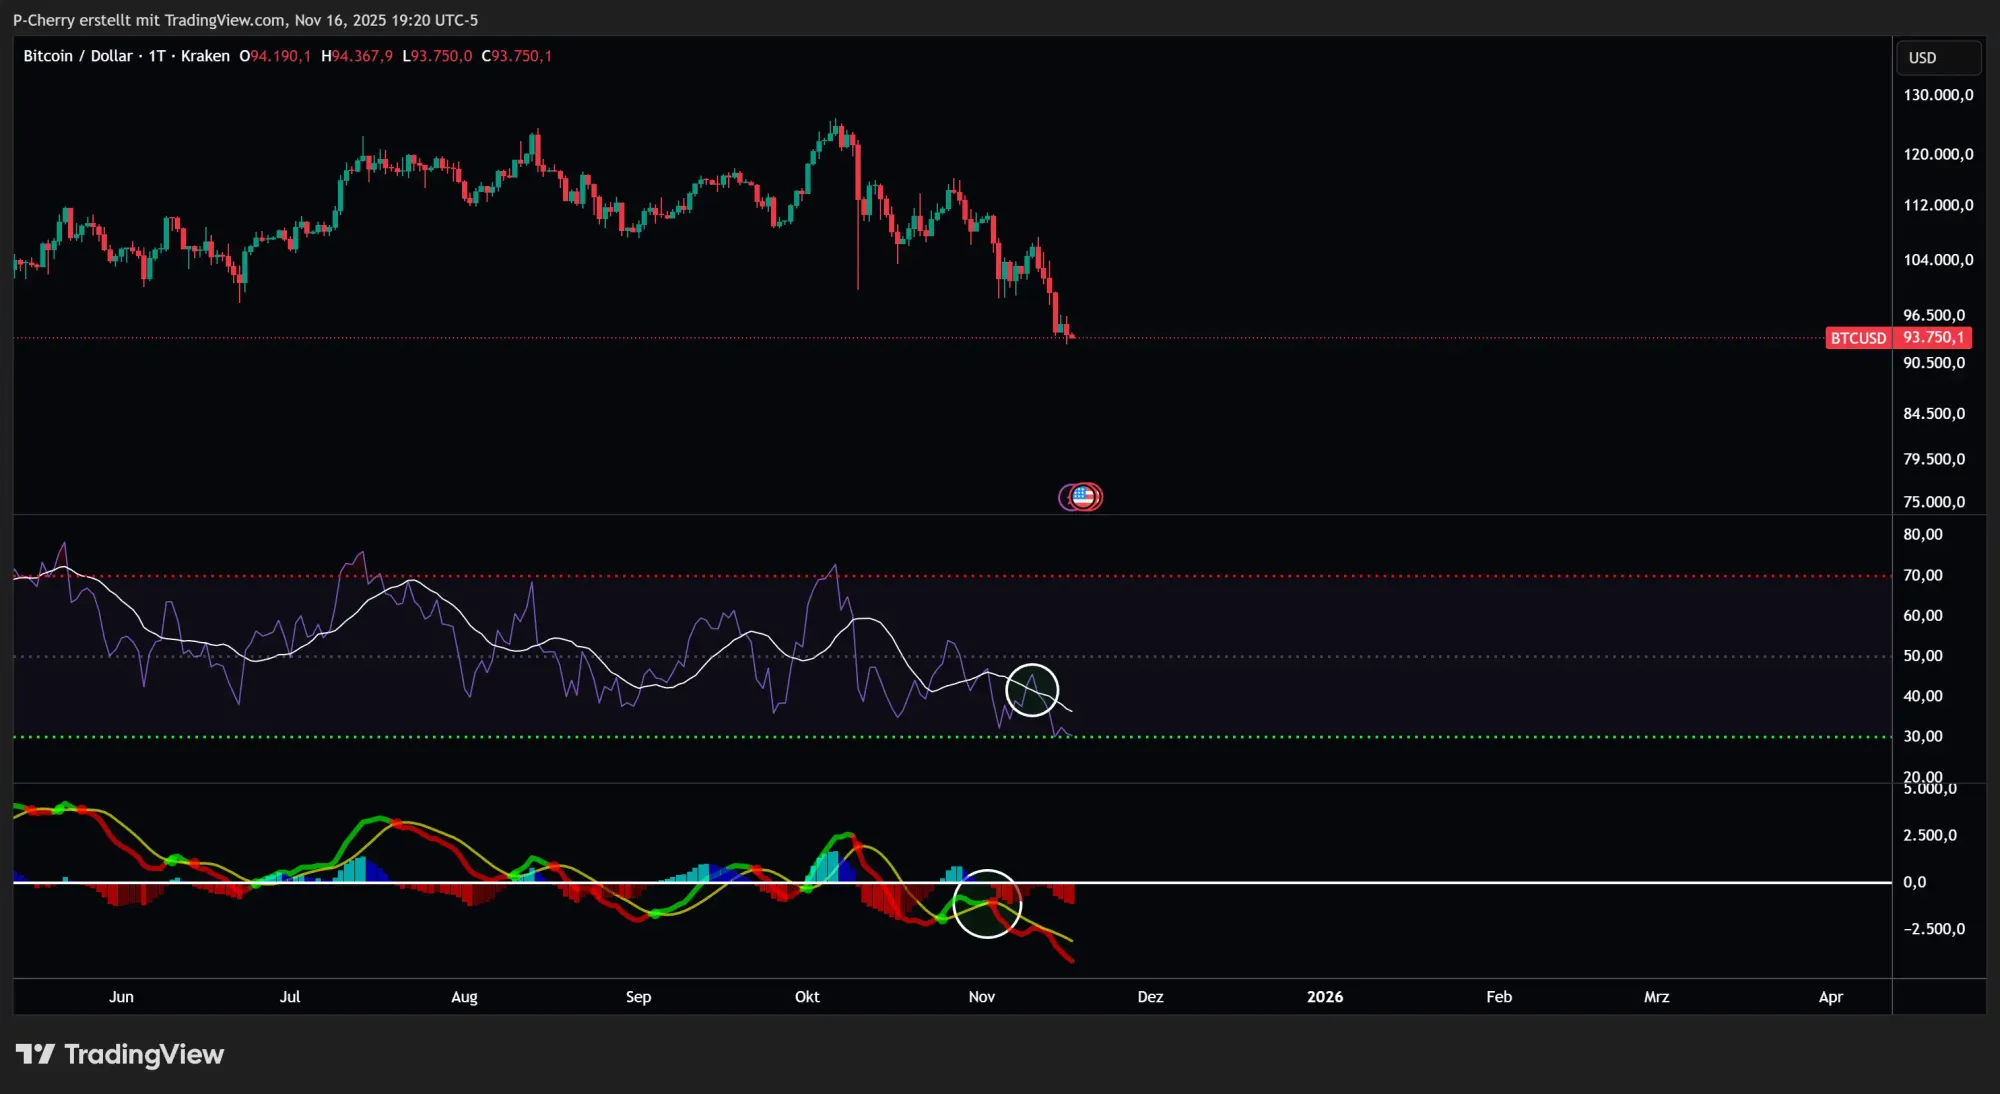Click the TradingView logo
The image size is (2000, 1094).
pyautogui.click(x=120, y=1054)
